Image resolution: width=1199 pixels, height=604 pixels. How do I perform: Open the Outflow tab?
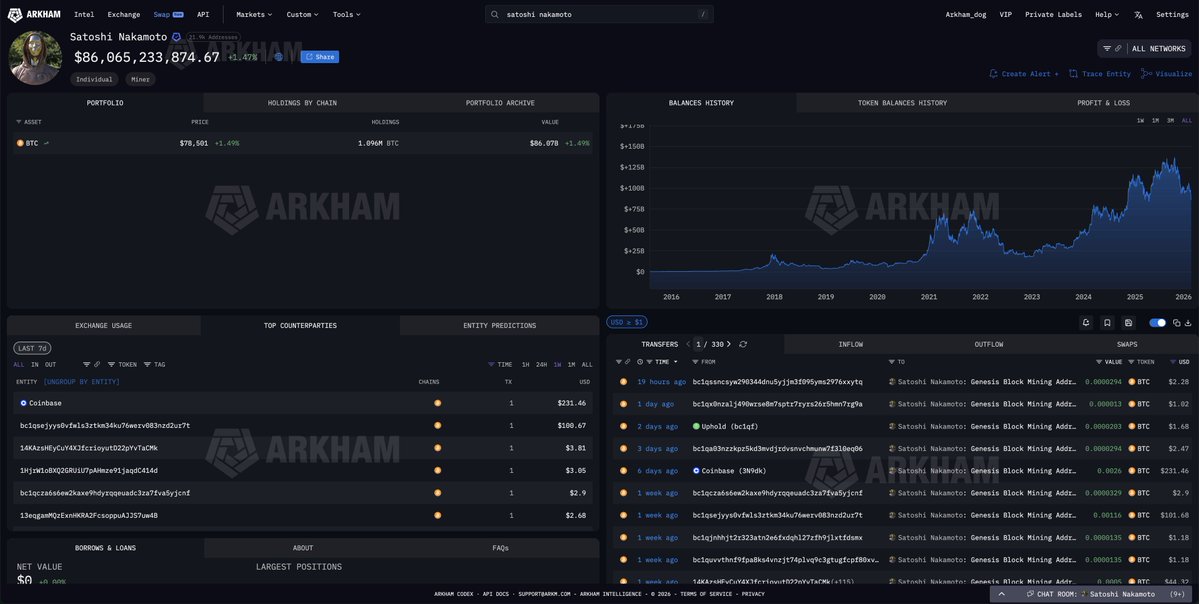tap(988, 345)
